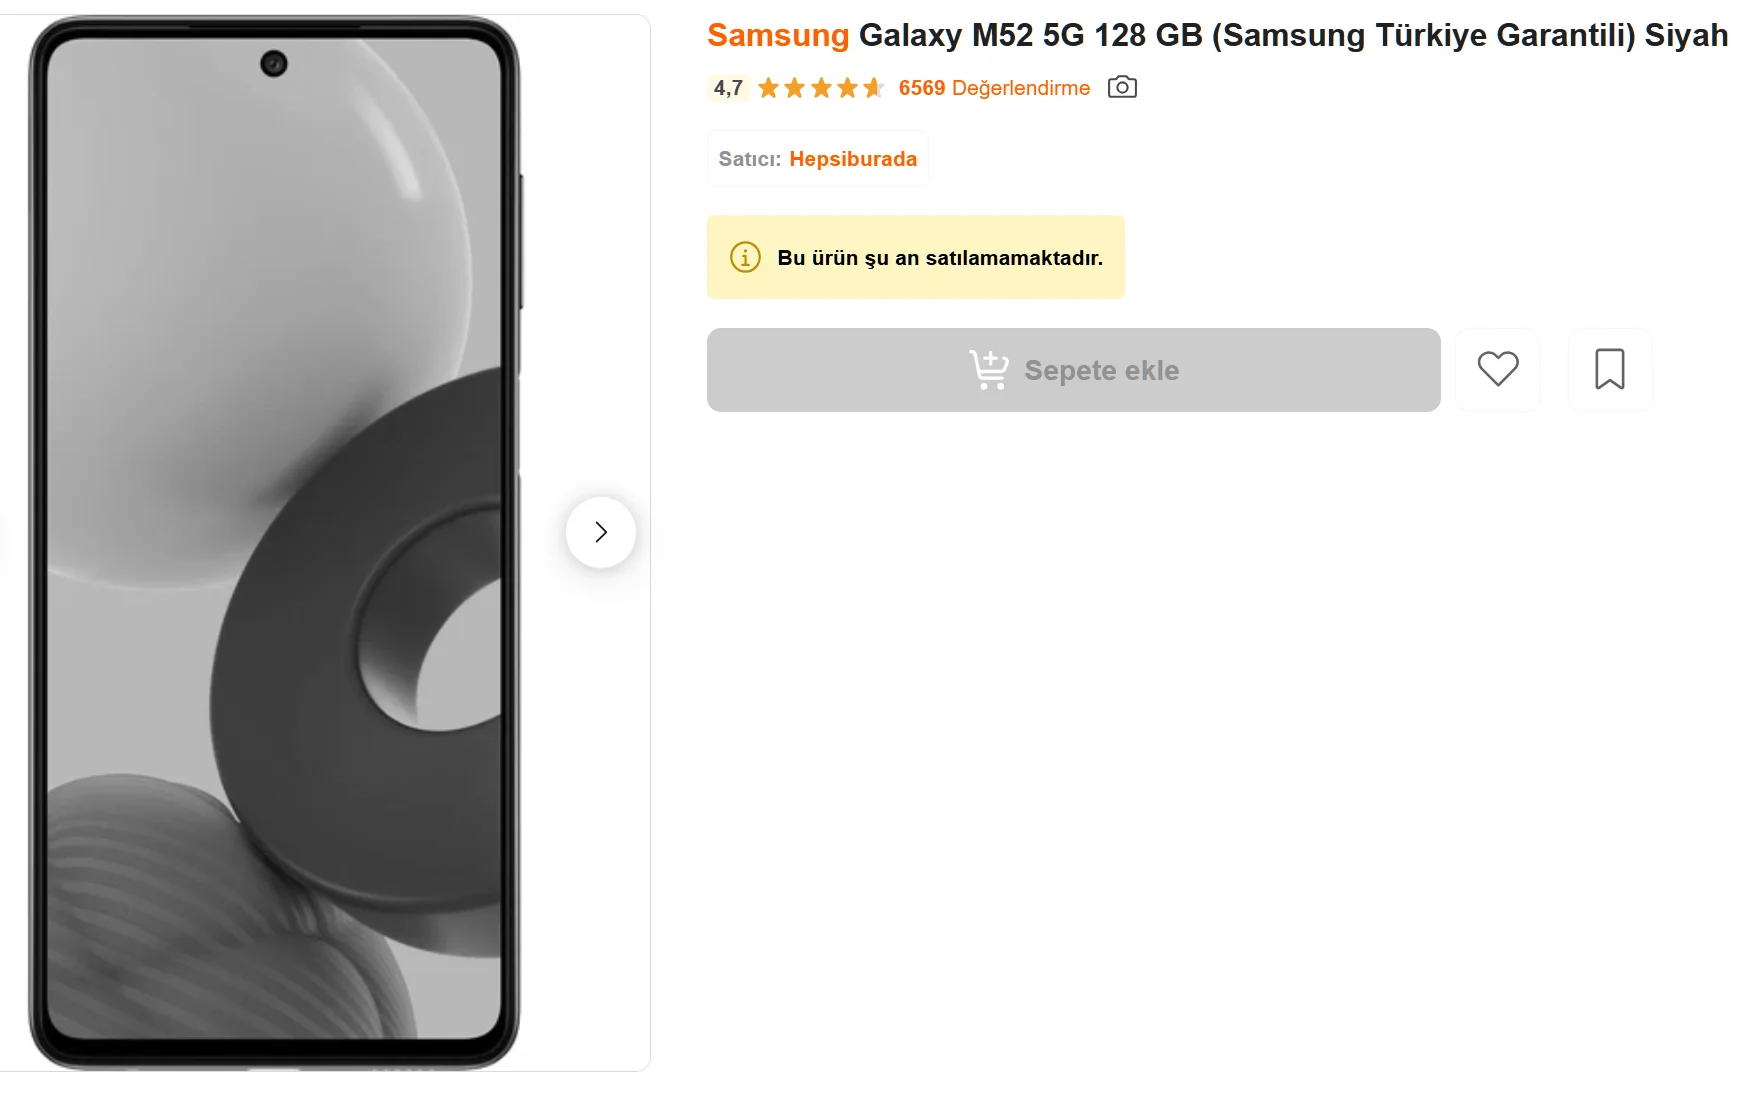1759x1093 pixels.
Task: Save product using the bookmark icon
Action: click(x=1609, y=369)
